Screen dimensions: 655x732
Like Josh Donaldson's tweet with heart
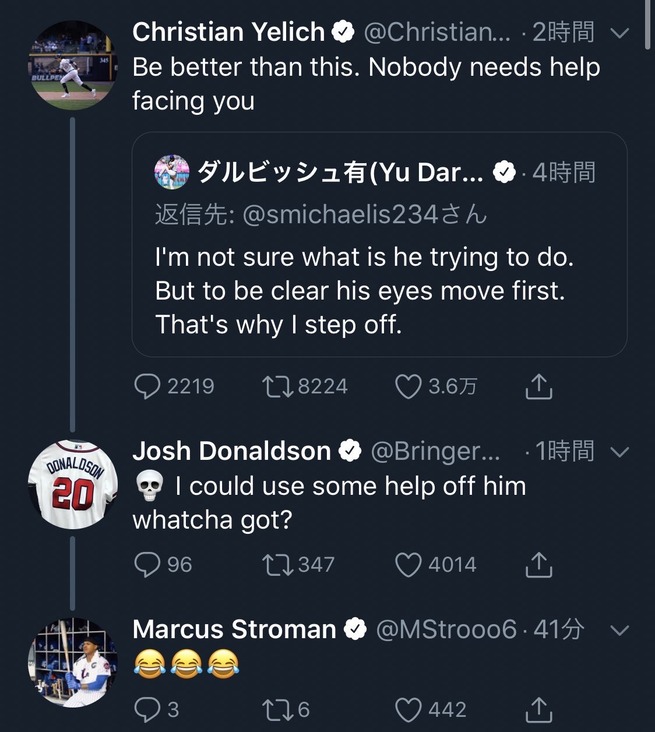[x=408, y=565]
